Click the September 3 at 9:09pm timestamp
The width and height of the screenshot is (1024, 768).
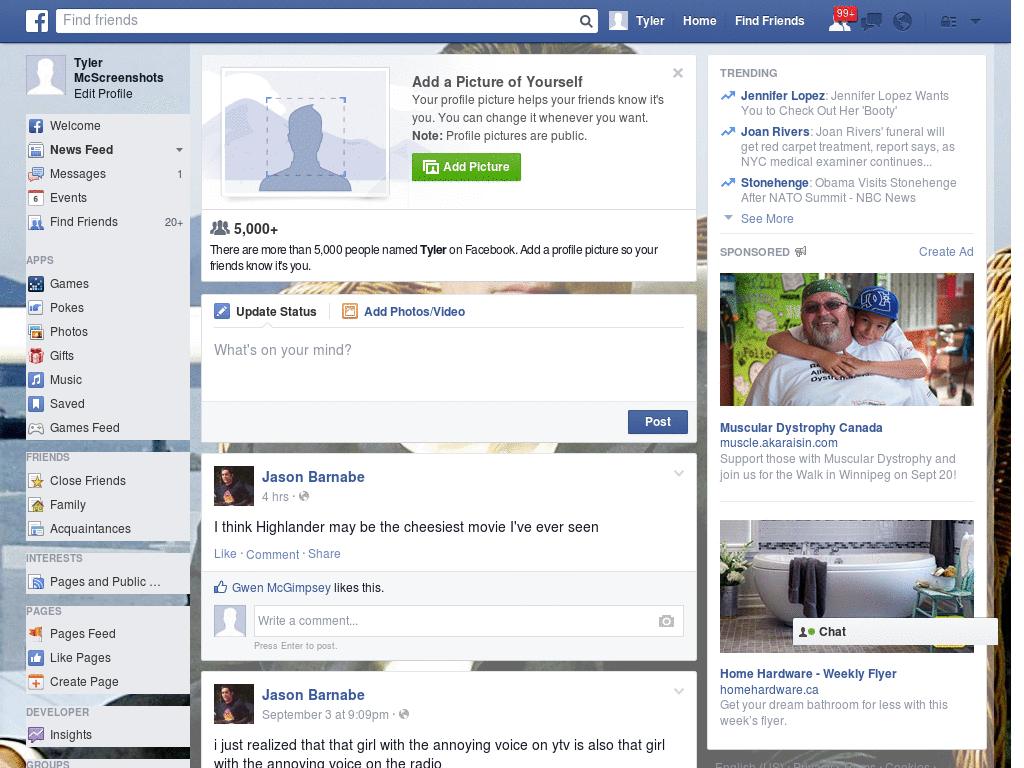[325, 714]
